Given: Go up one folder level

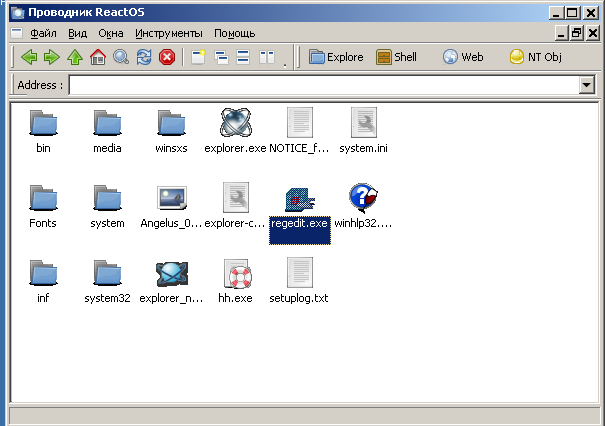Looking at the screenshot, I should click(75, 57).
